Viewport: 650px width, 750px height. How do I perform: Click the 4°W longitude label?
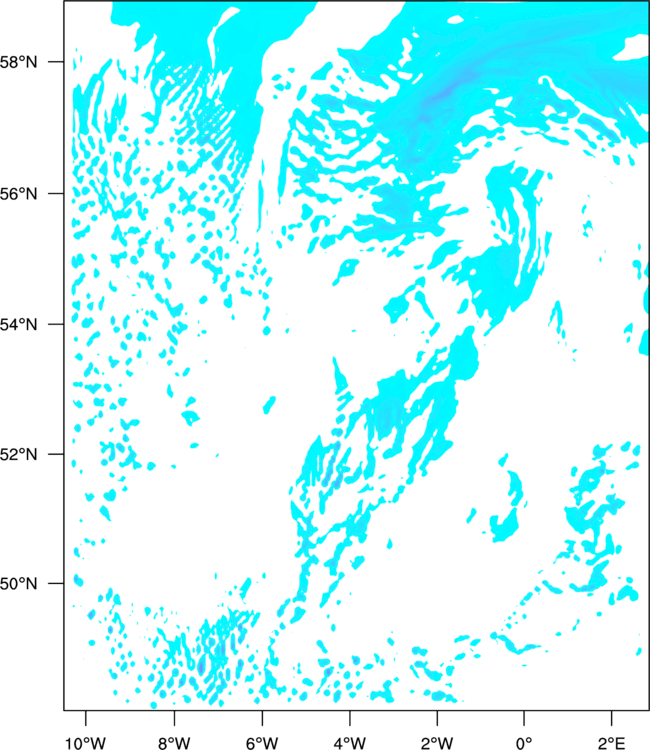[350, 742]
